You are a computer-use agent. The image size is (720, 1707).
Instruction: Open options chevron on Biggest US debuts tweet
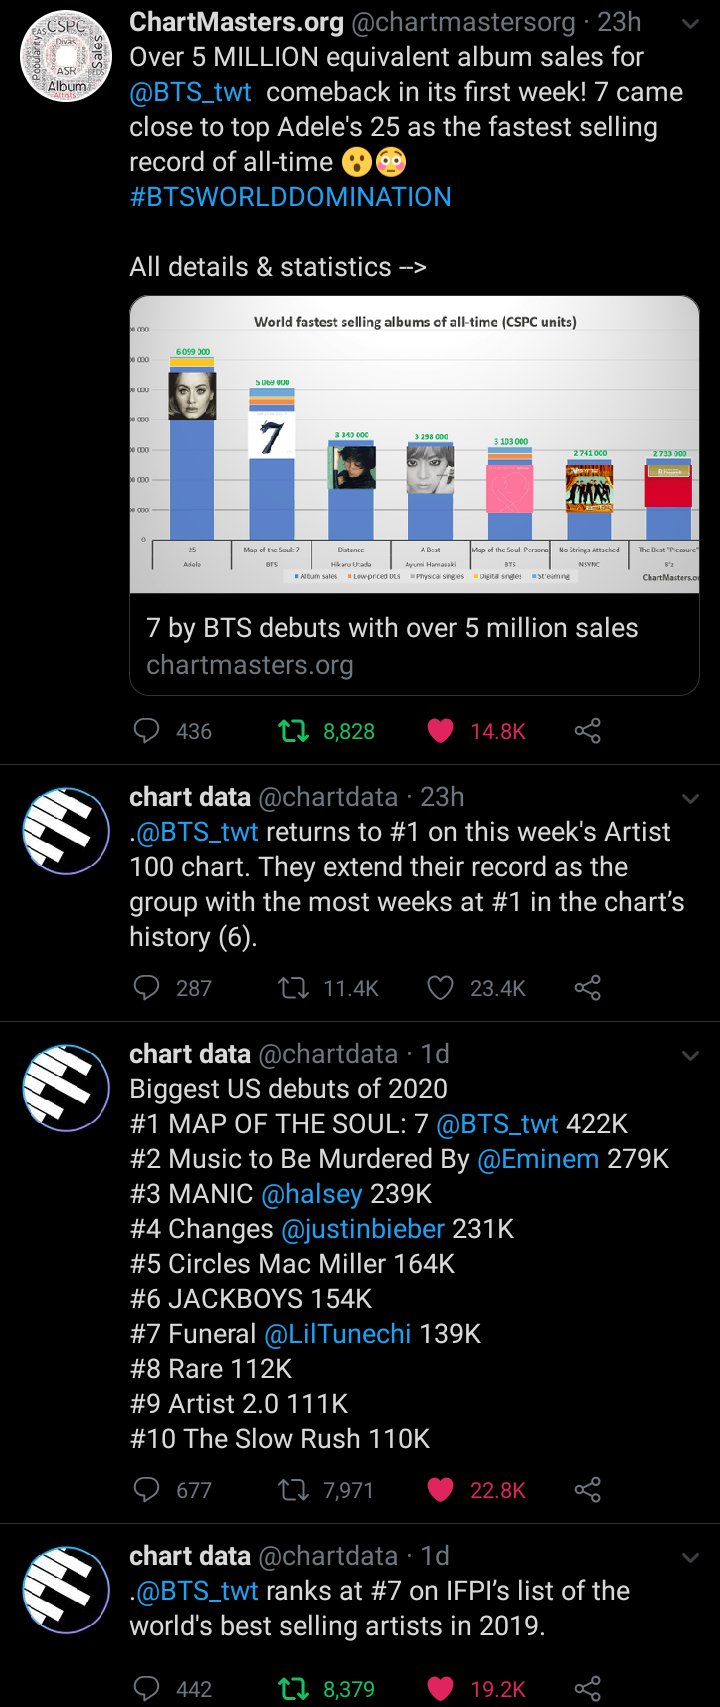(x=690, y=1055)
